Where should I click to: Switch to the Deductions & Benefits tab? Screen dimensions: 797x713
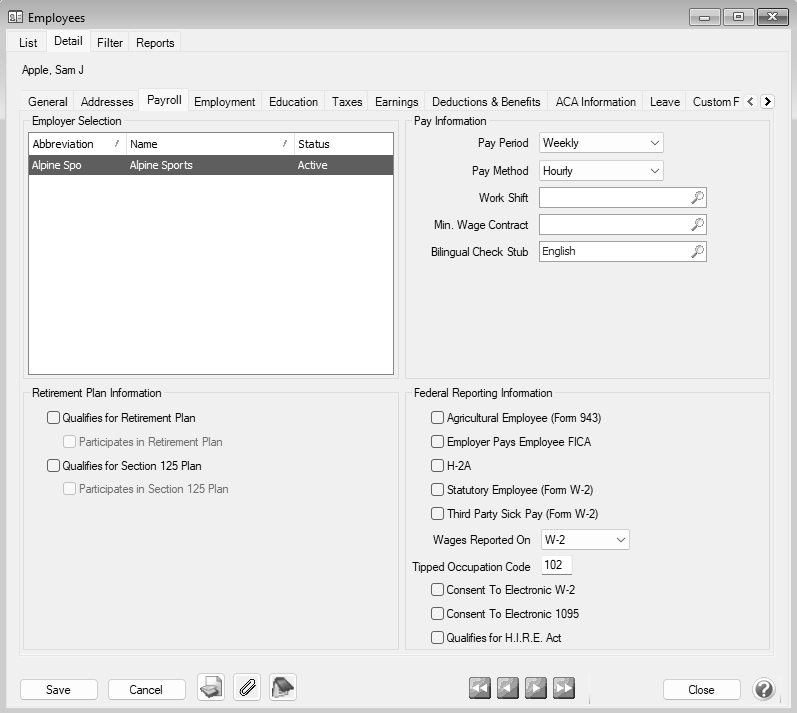[486, 102]
